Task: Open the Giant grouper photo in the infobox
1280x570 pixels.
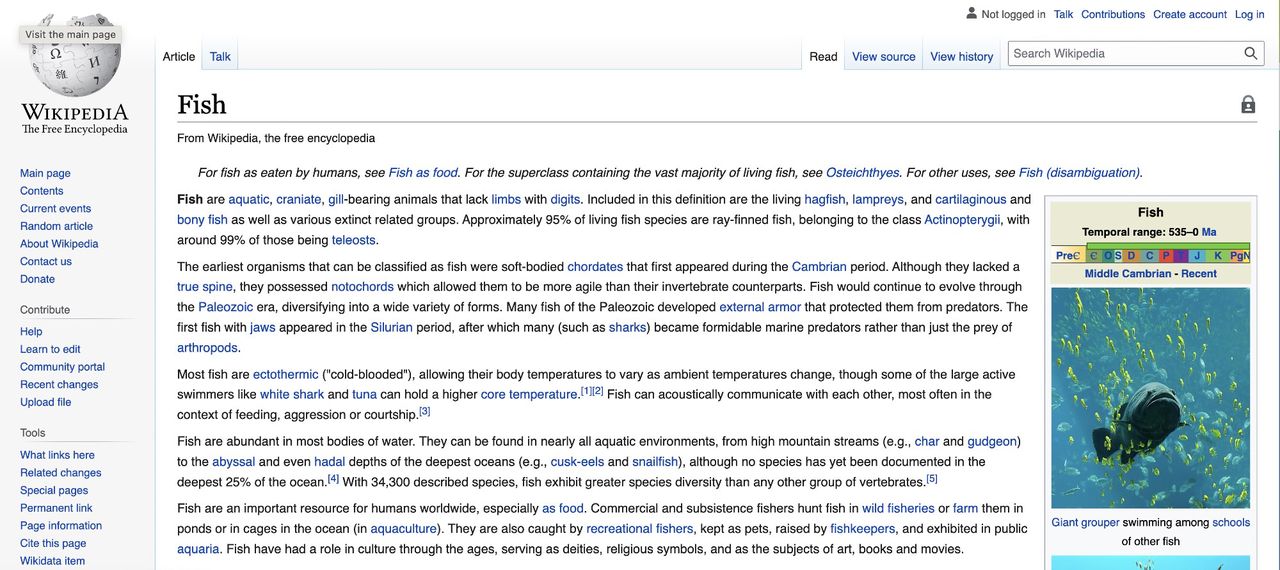Action: click(x=1150, y=397)
